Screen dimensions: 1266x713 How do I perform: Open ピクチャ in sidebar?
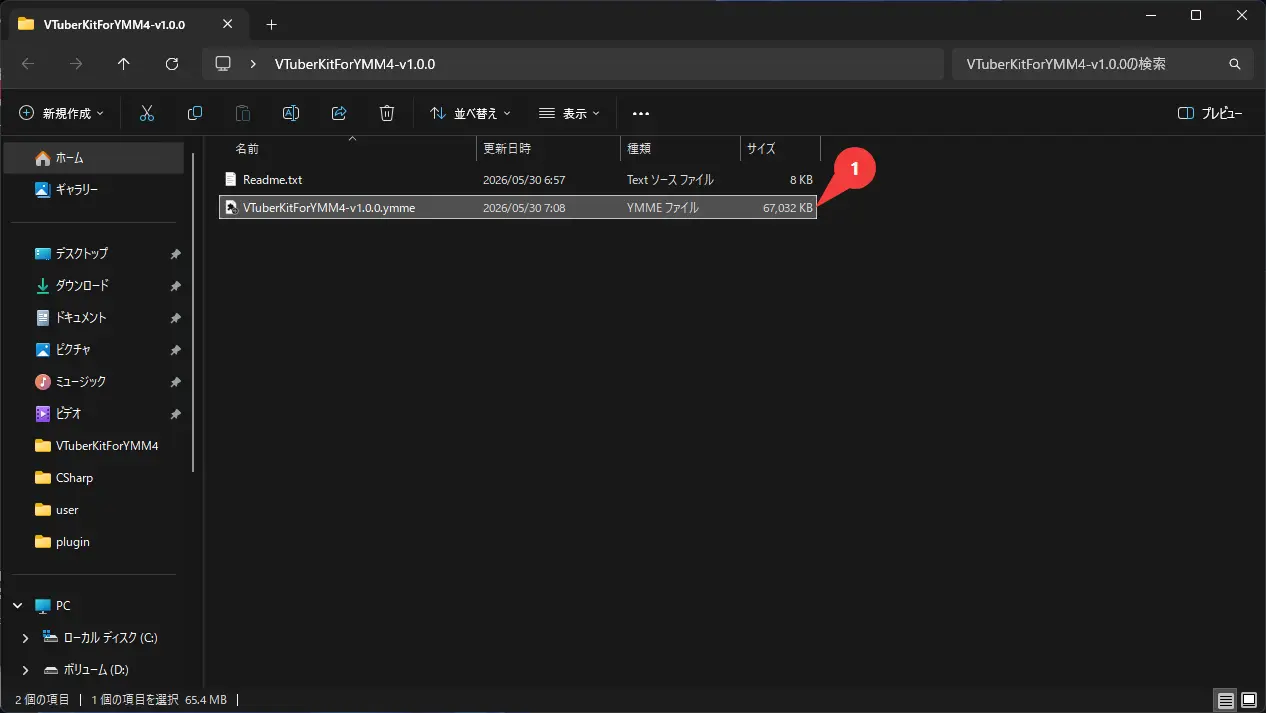[94, 350]
